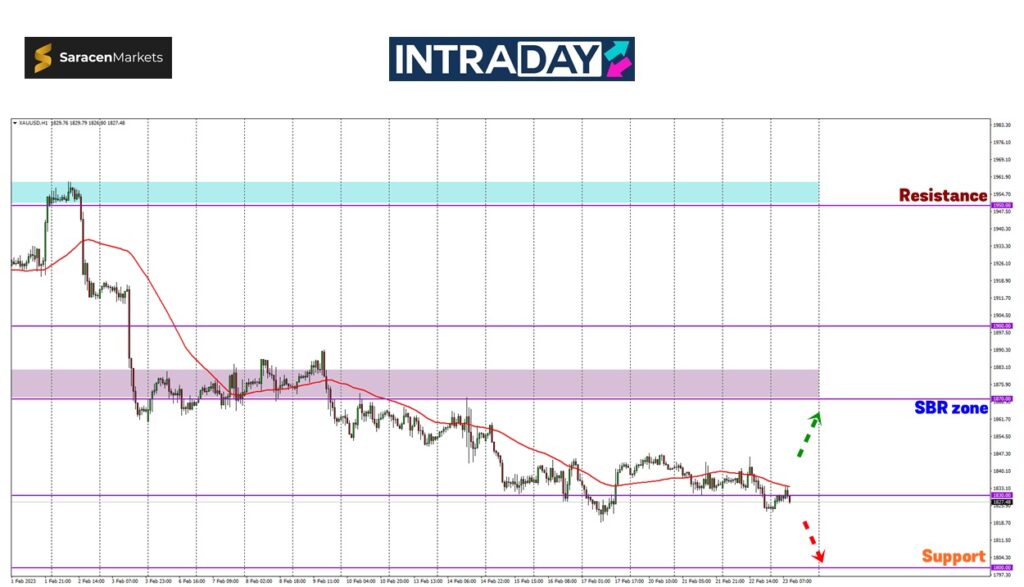Screen dimensions: 1024x587
Task: Select the SBR zone text label
Action: point(950,408)
